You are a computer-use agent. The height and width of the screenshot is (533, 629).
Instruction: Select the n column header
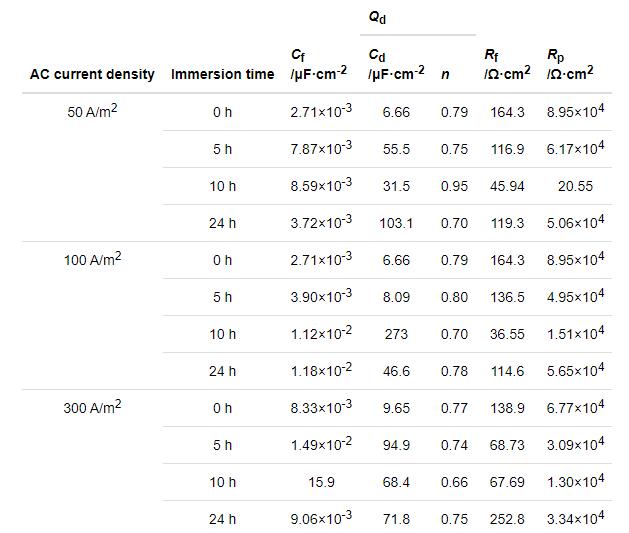pyautogui.click(x=445, y=74)
